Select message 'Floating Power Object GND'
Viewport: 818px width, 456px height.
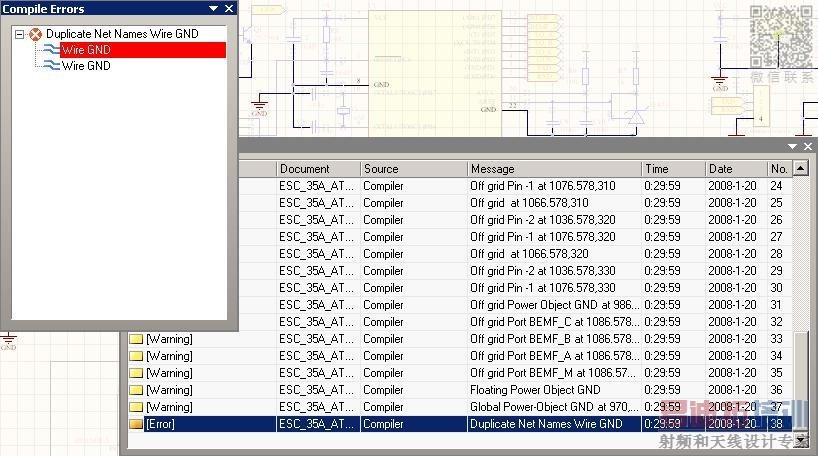(535, 390)
